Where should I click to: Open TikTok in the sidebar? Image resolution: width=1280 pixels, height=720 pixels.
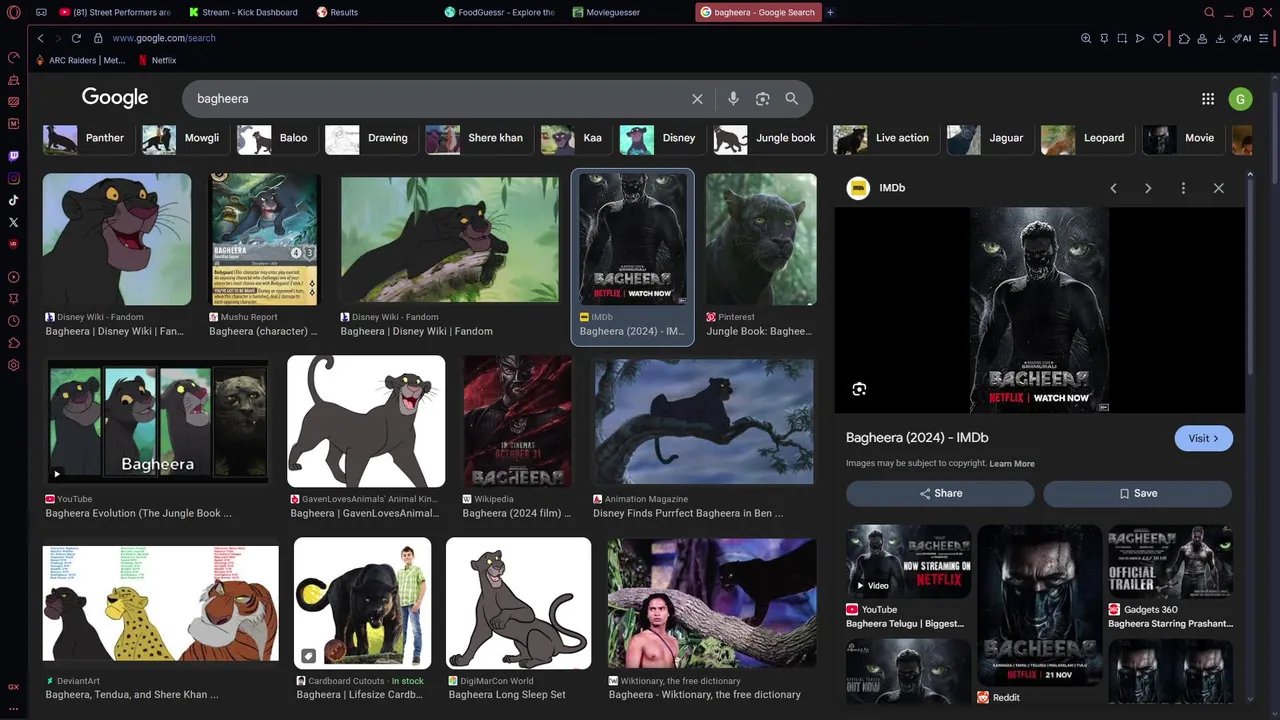(14, 200)
